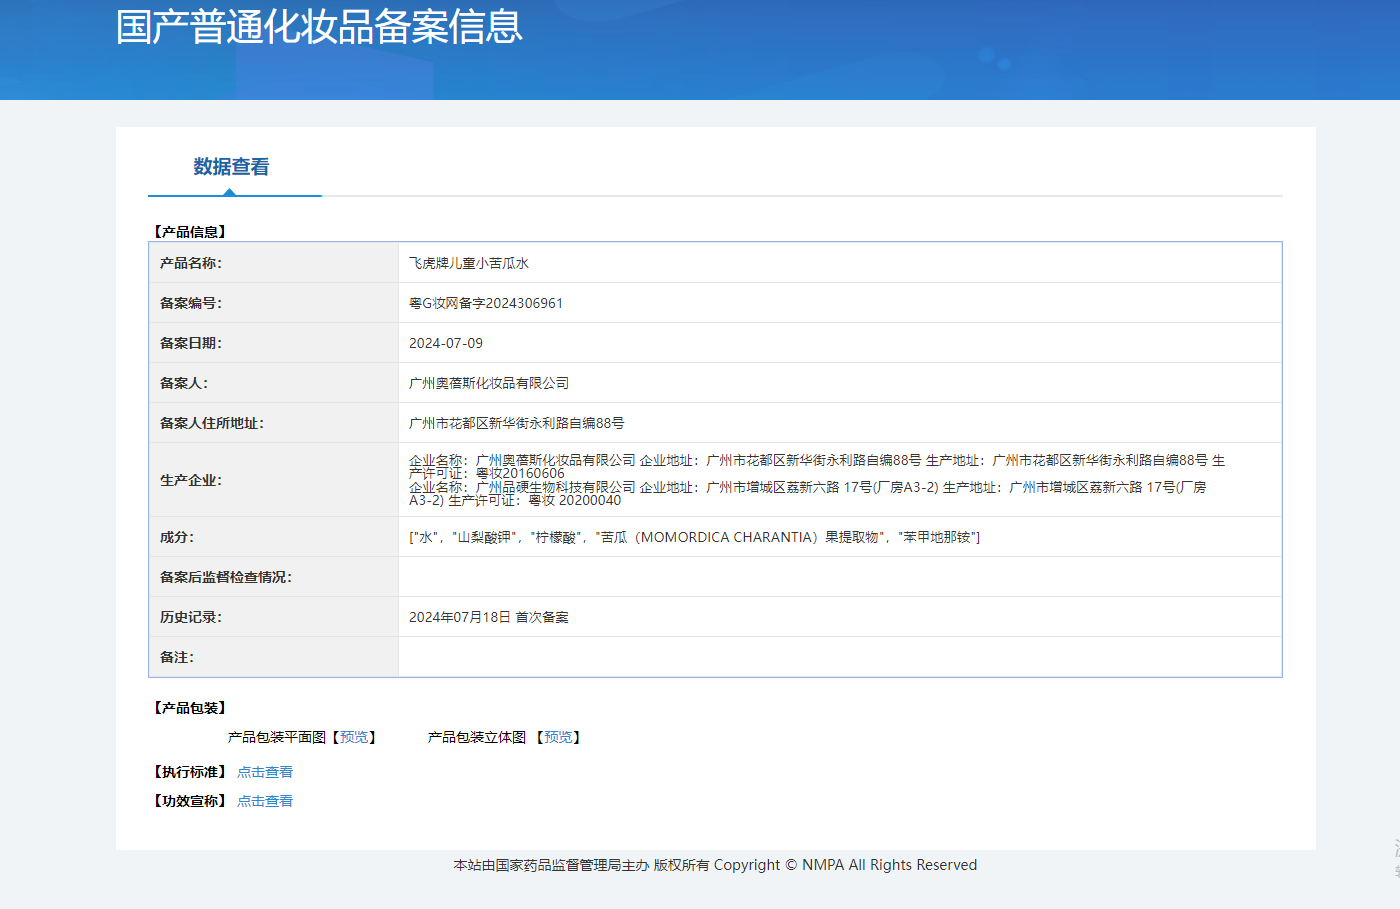Open the 数据查看 tab
Screen dimensions: 1400x909
231,167
